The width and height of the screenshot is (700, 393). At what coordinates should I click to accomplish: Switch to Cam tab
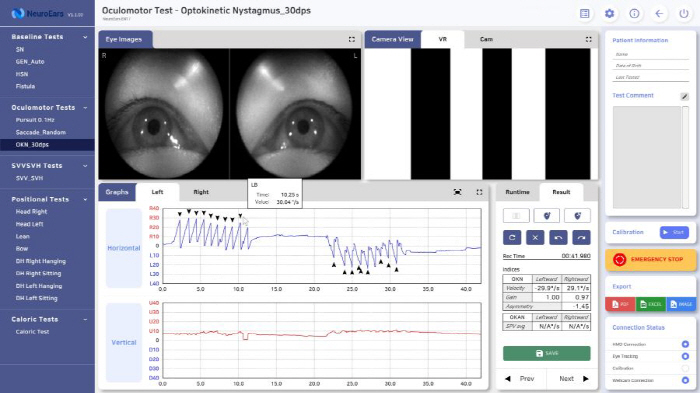coord(486,39)
